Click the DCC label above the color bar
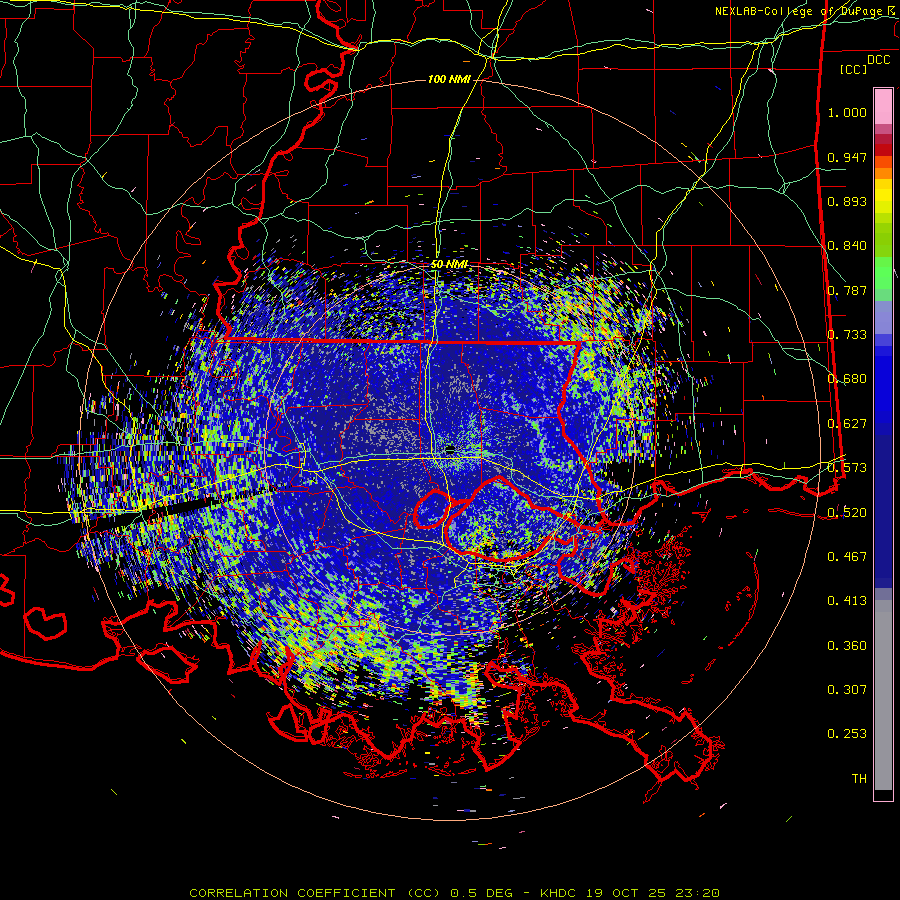The height and width of the screenshot is (900, 900). [878, 60]
